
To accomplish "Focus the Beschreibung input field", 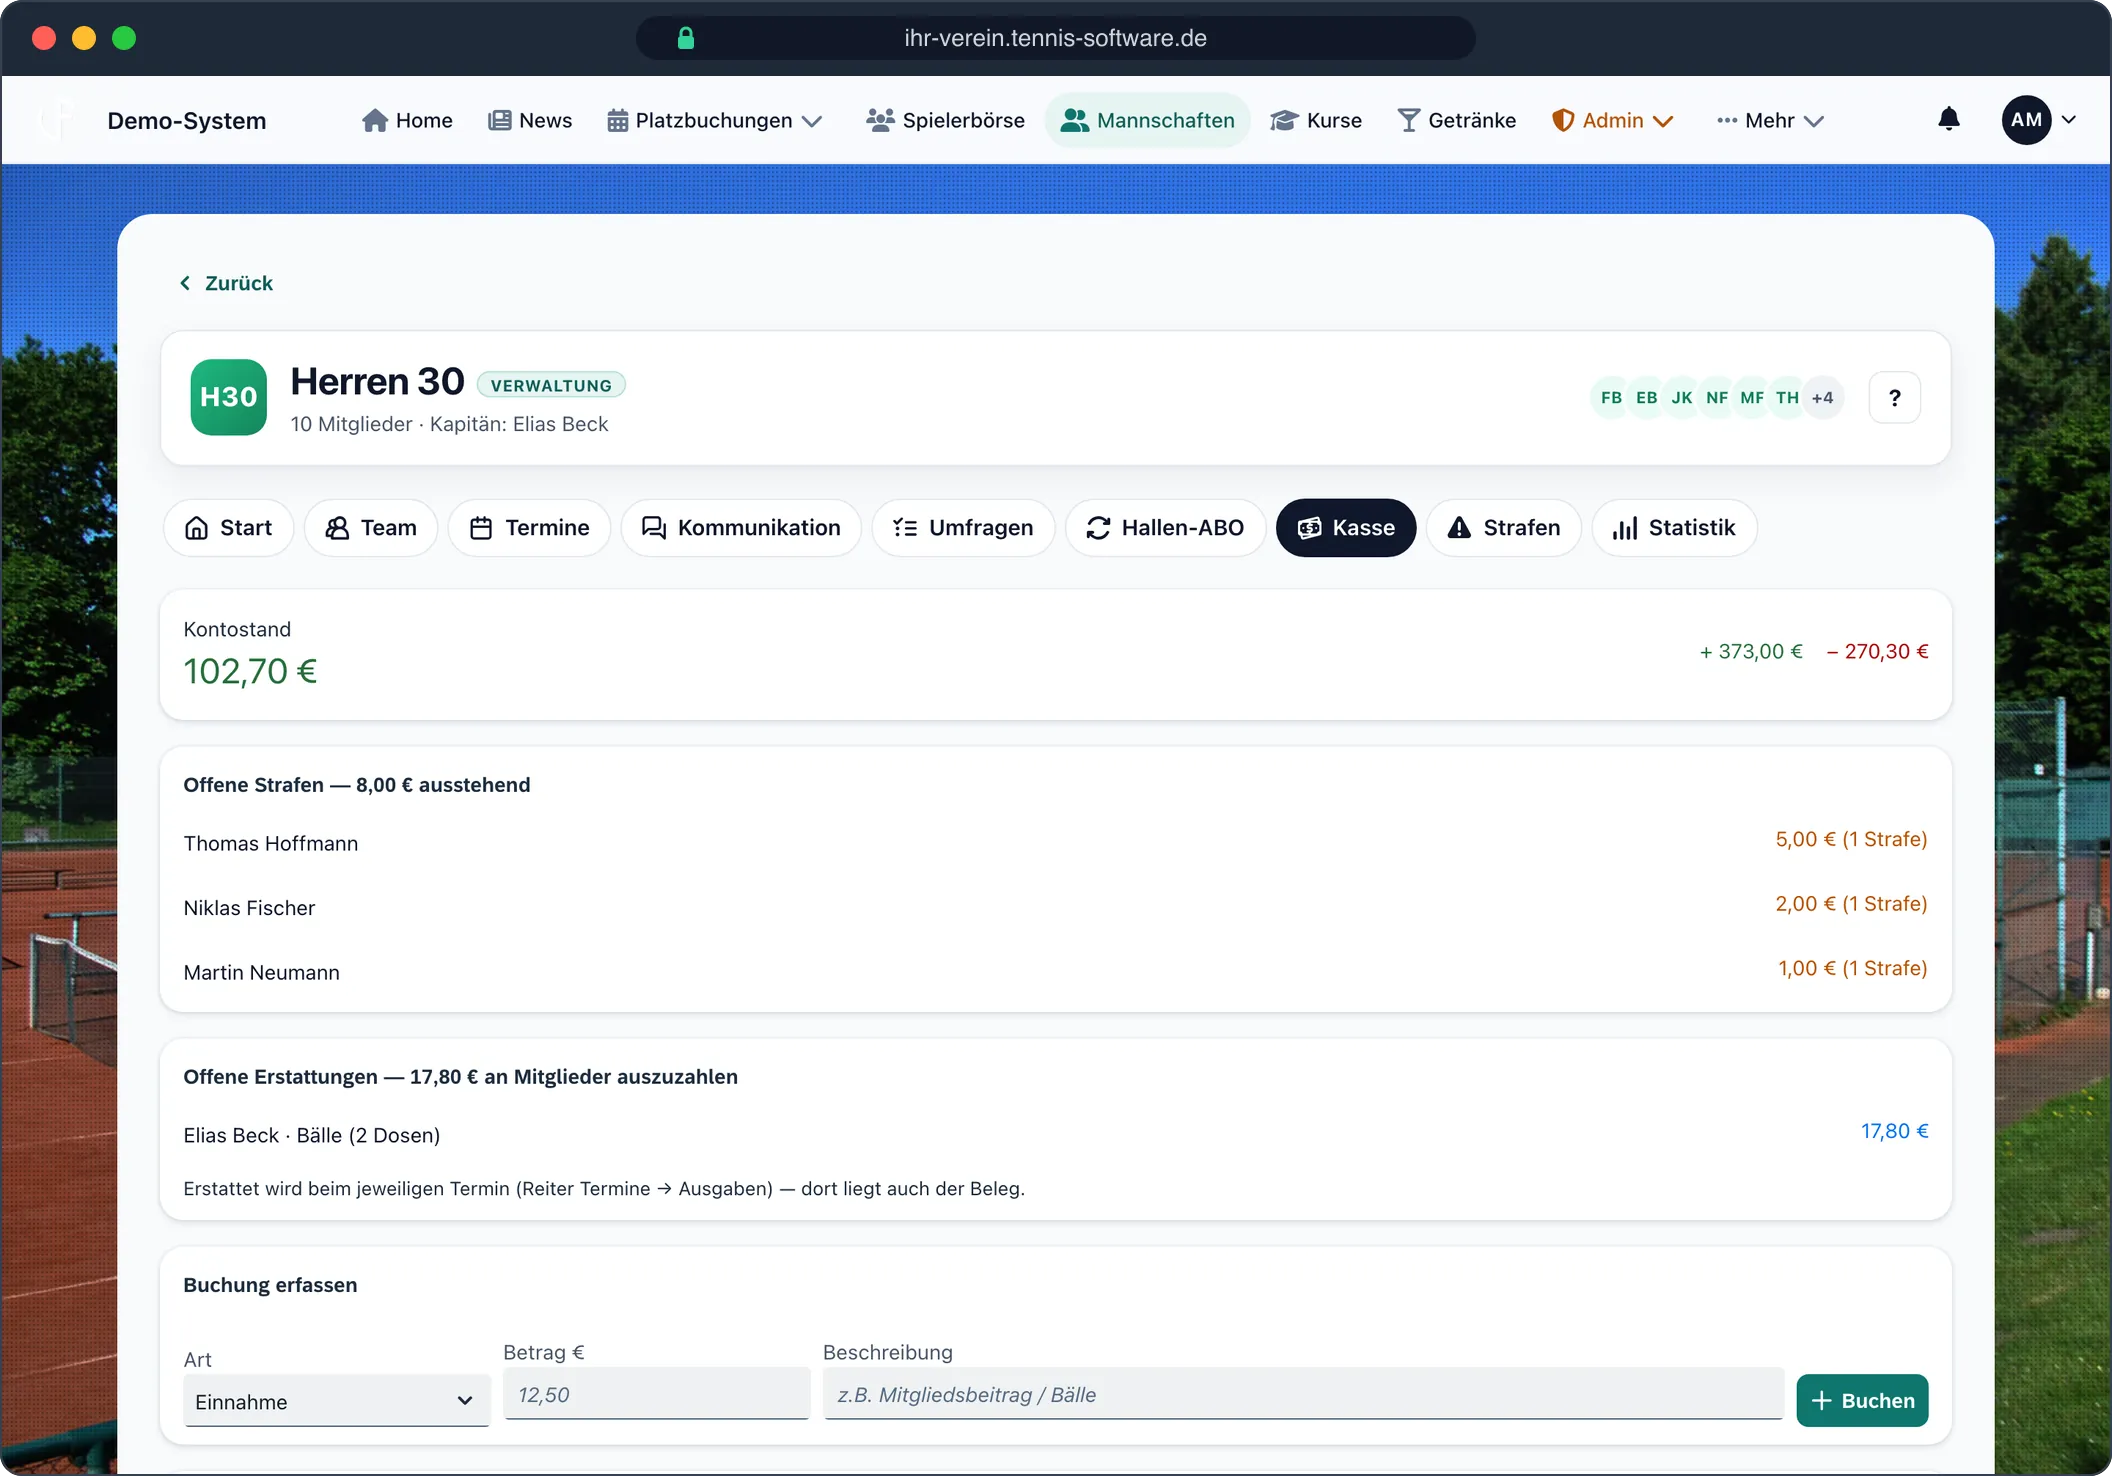I will tap(1303, 1394).
